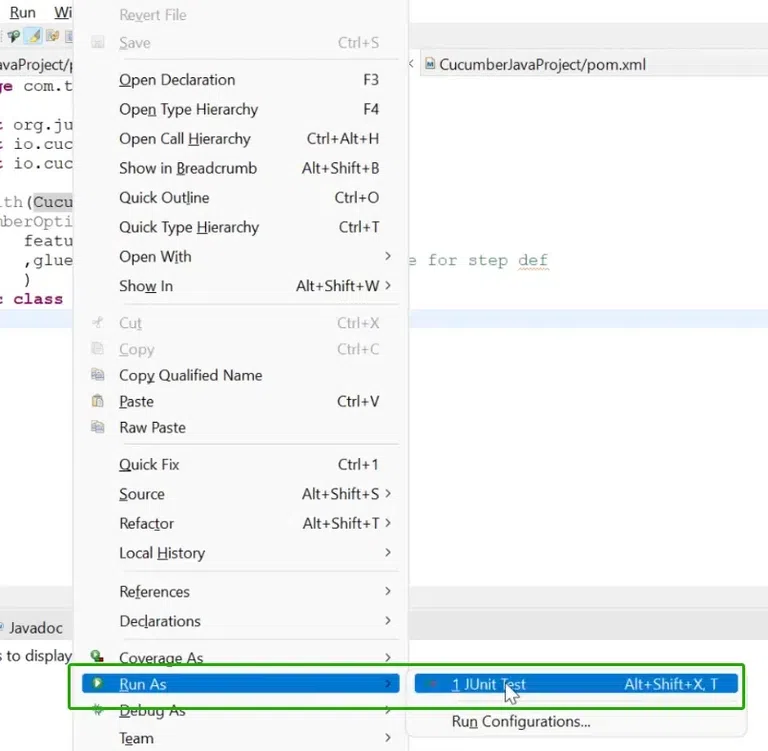Viewport: 768px width, 751px height.
Task: Click the green Run As play icon
Action: pyautogui.click(x=97, y=683)
